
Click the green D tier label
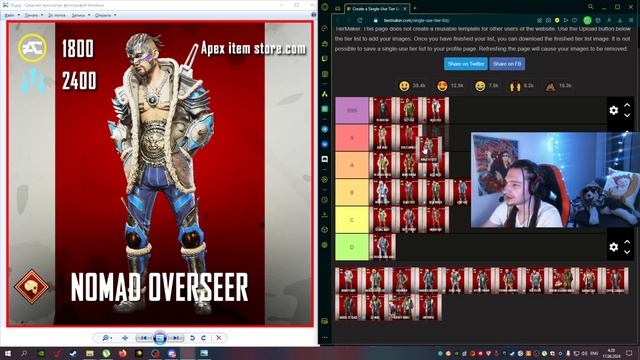click(x=352, y=247)
